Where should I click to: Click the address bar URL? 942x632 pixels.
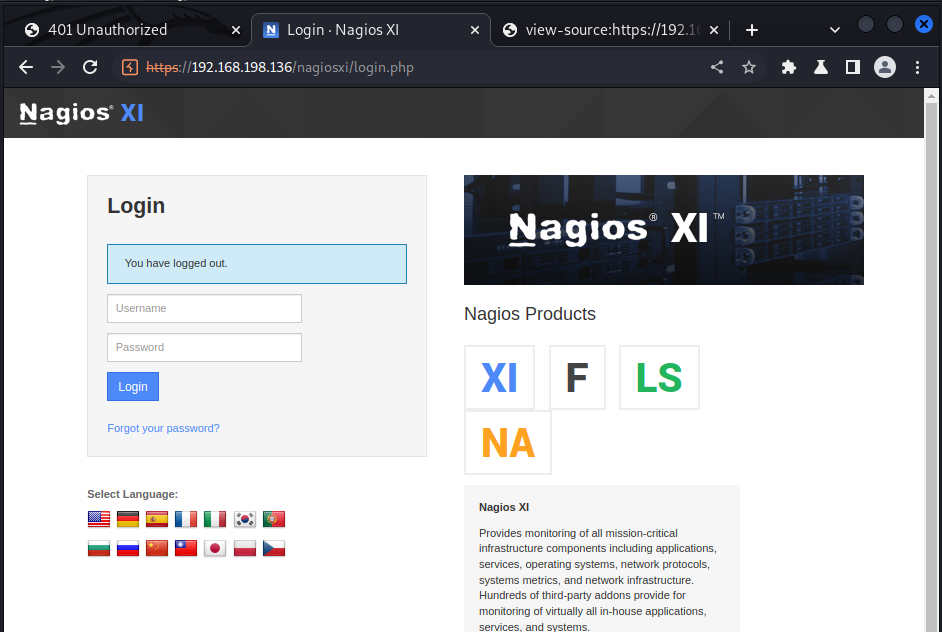(x=280, y=67)
